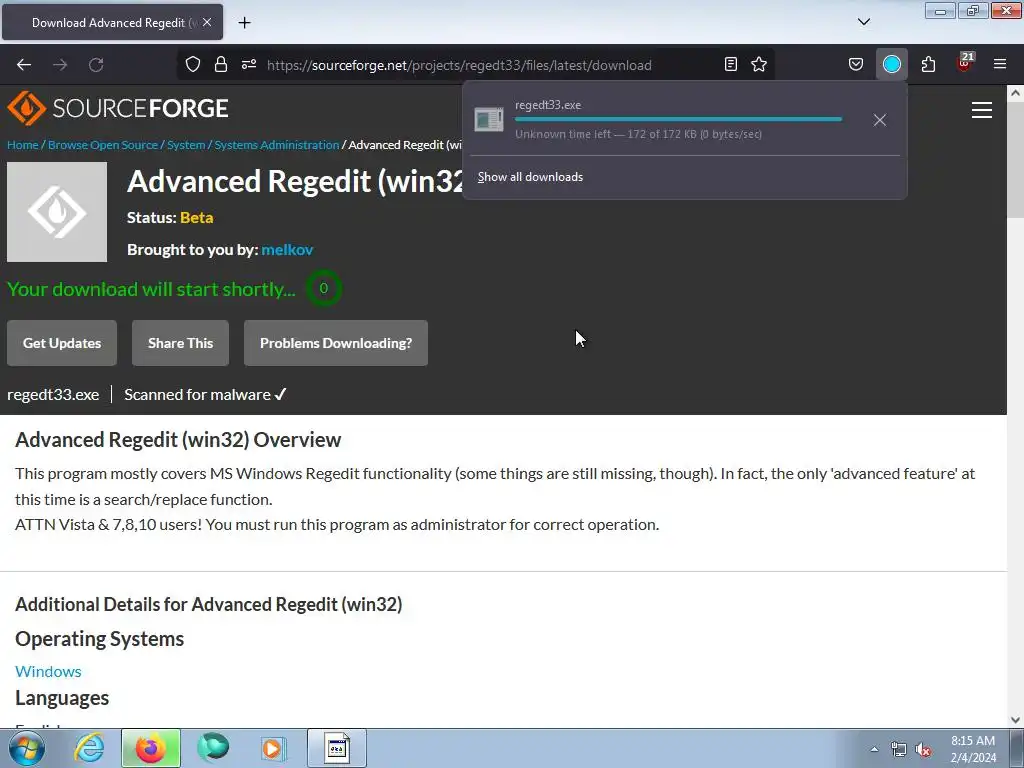Open the SourceForge hamburger menu

[982, 110]
